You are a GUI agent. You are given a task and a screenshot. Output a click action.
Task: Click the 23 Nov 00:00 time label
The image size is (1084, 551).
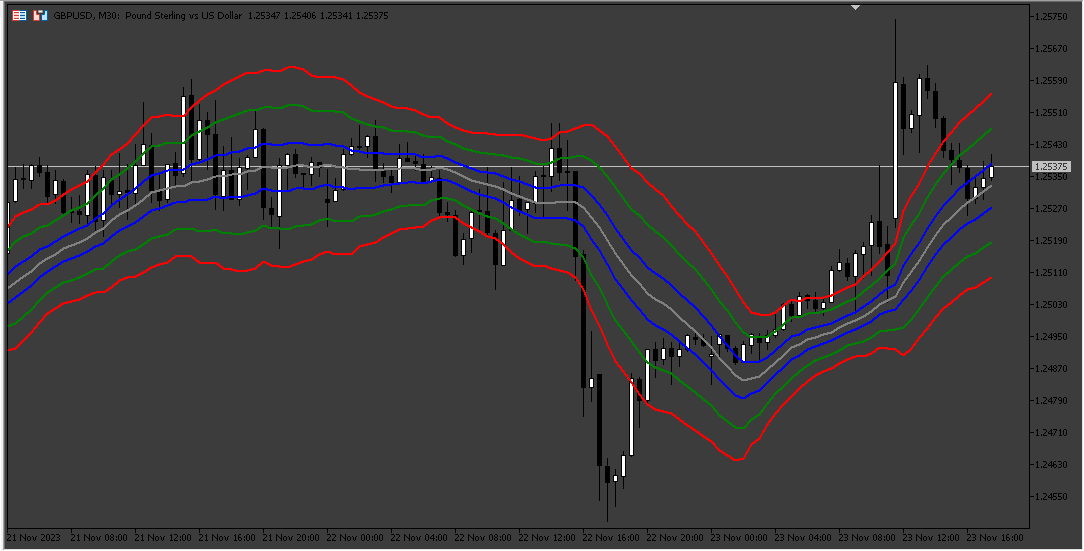point(738,538)
